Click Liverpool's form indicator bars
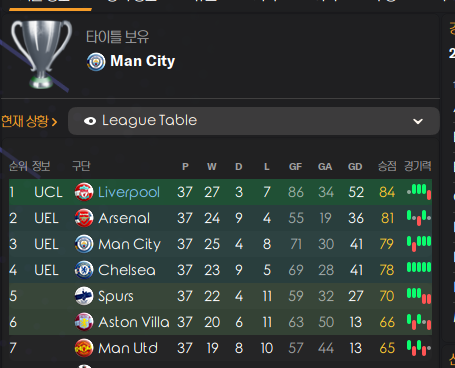Image resolution: width=455 pixels, height=368 pixels. coord(419,192)
